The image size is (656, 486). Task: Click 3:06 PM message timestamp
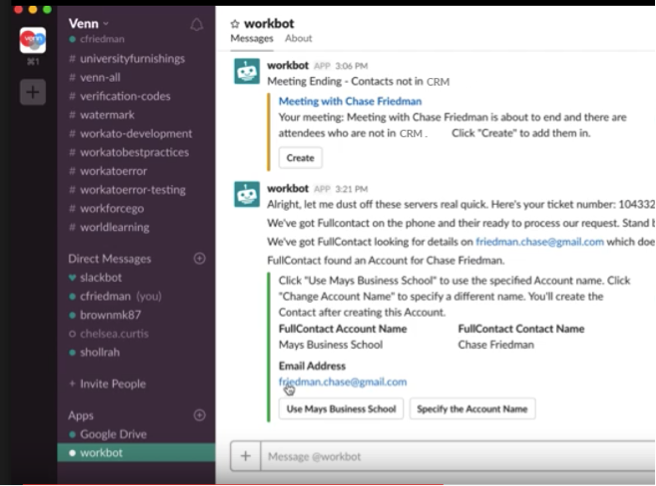coord(351,66)
